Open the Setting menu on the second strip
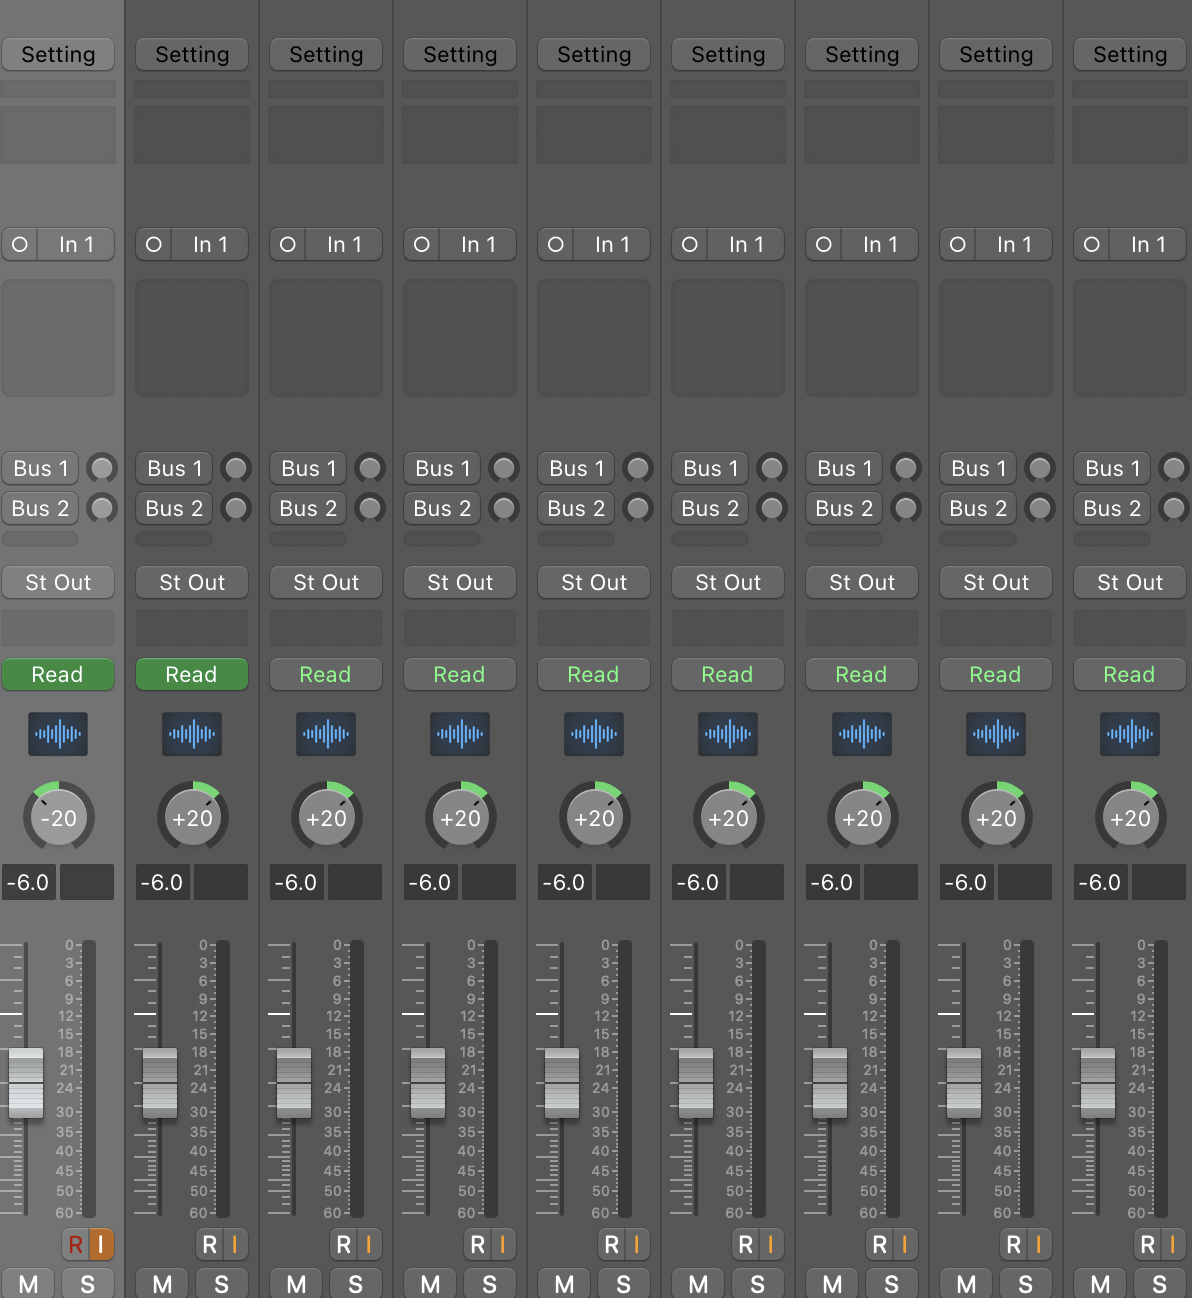This screenshot has height=1298, width=1192. click(x=192, y=55)
